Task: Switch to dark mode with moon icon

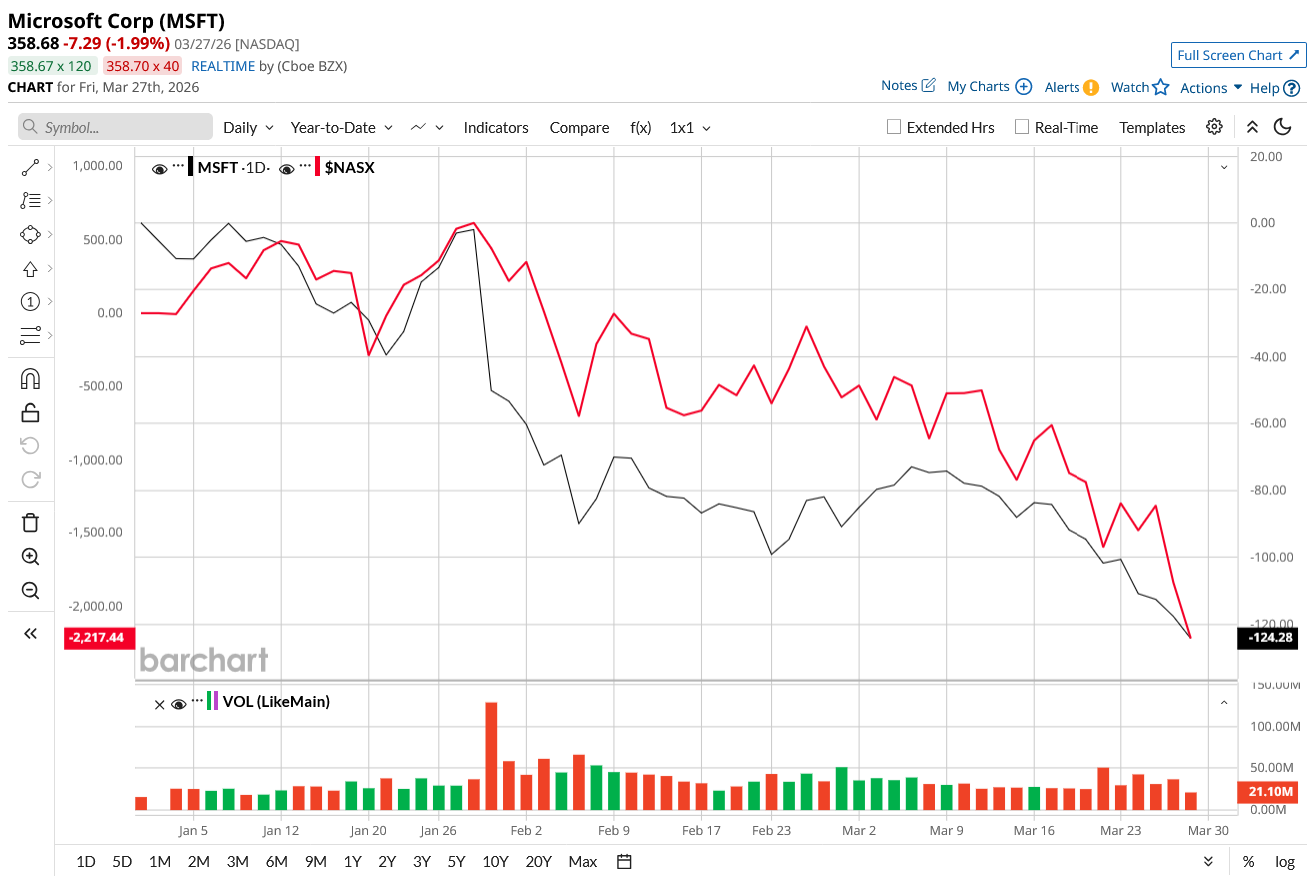Action: (1282, 127)
